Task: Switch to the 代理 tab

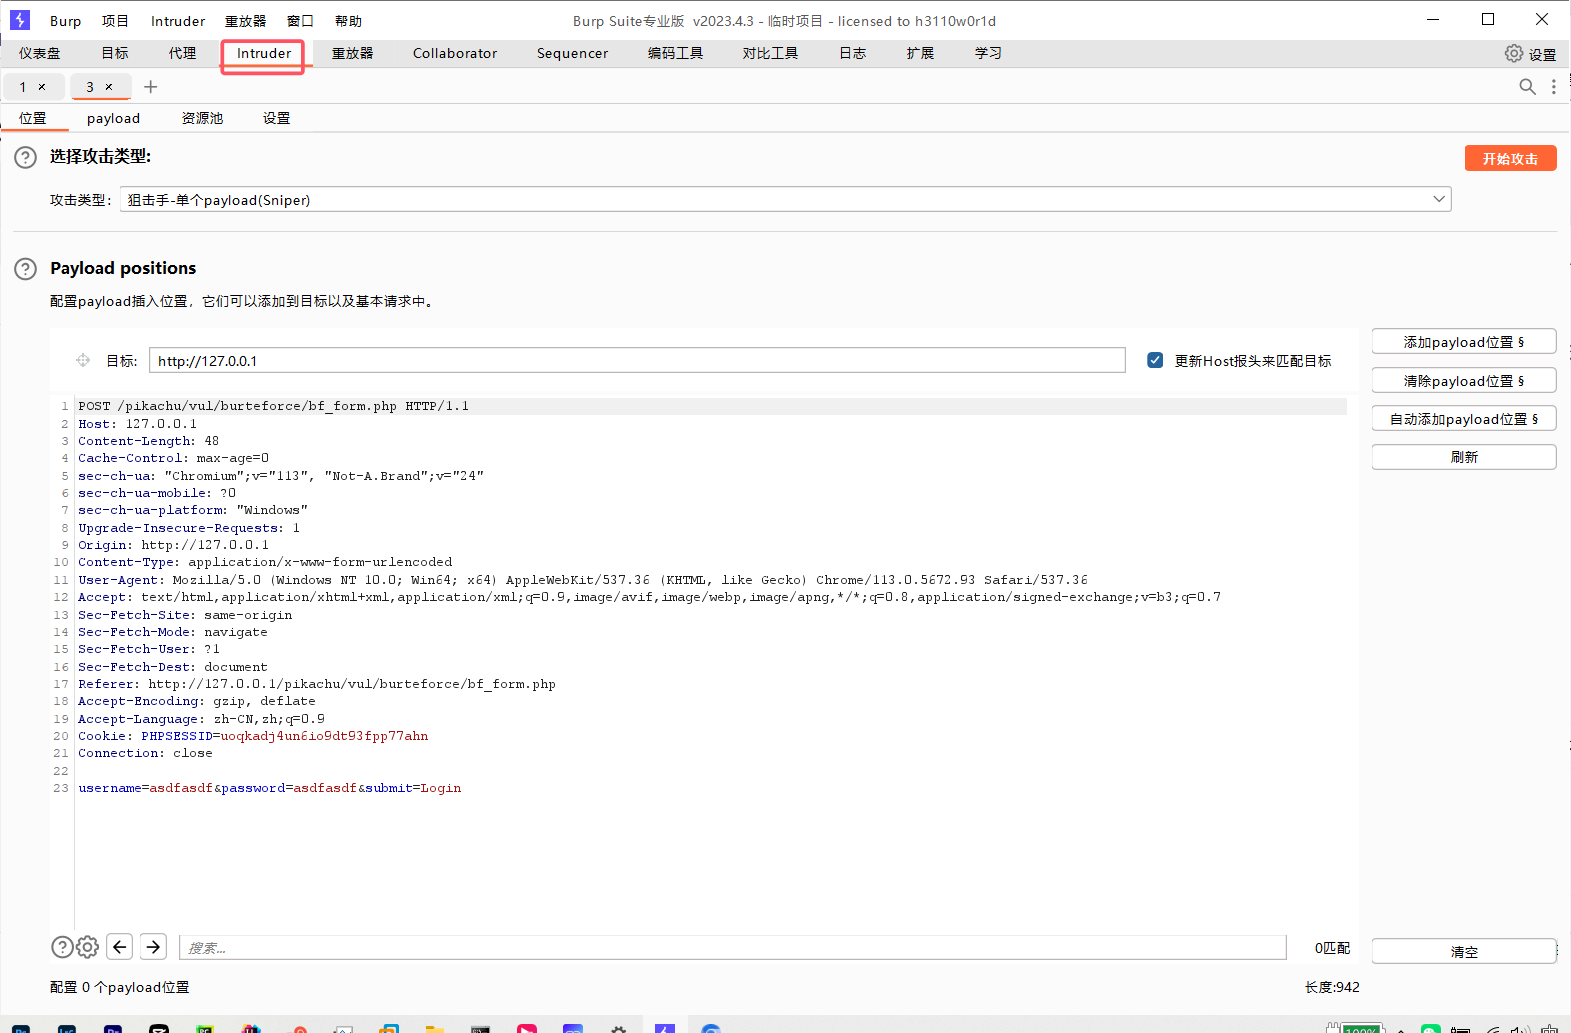Action: 182,53
